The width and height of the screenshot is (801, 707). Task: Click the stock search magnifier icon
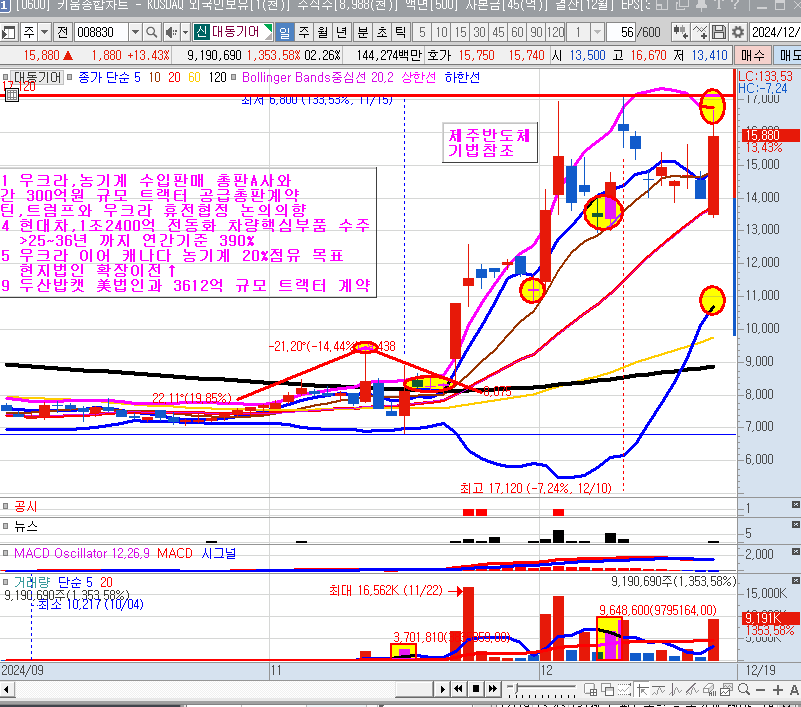(x=148, y=32)
